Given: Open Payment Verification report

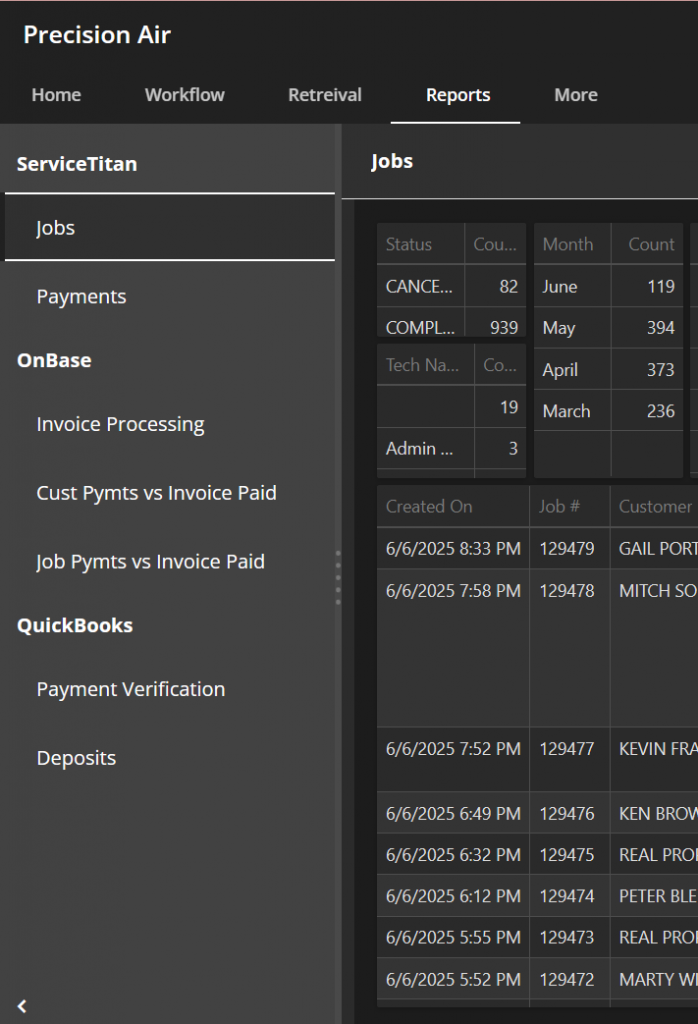Looking at the screenshot, I should coord(131,689).
